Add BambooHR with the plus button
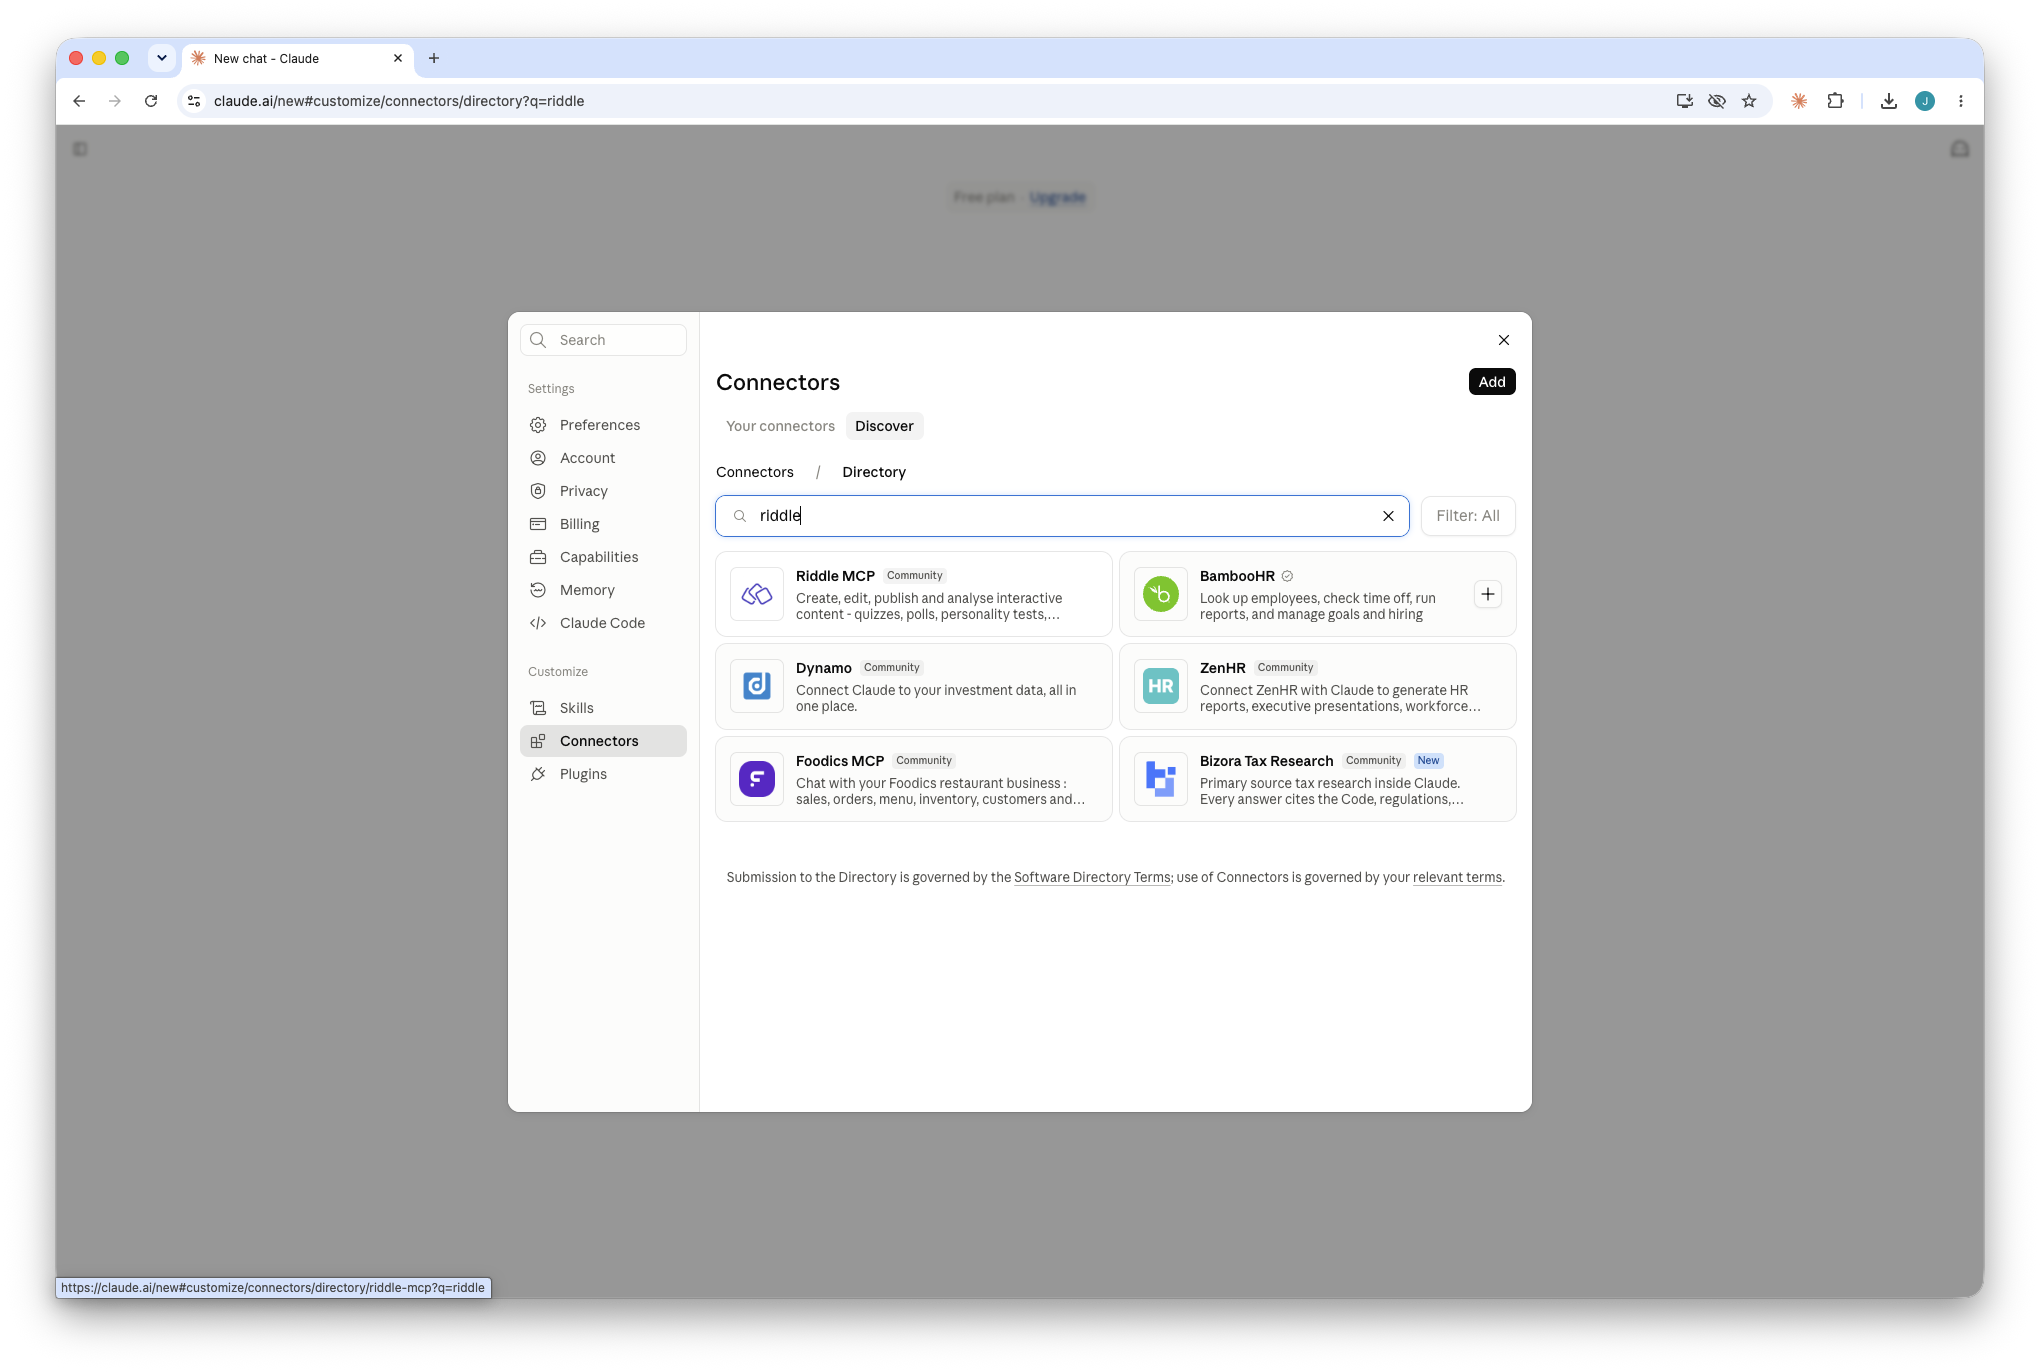 [1488, 594]
